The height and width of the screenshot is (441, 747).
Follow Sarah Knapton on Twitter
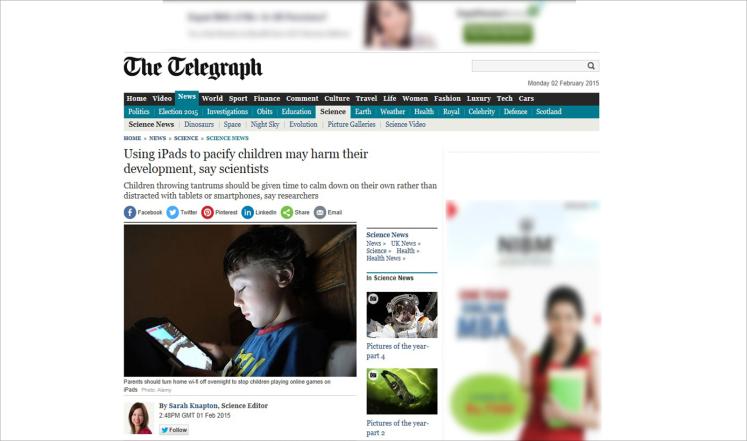click(174, 430)
